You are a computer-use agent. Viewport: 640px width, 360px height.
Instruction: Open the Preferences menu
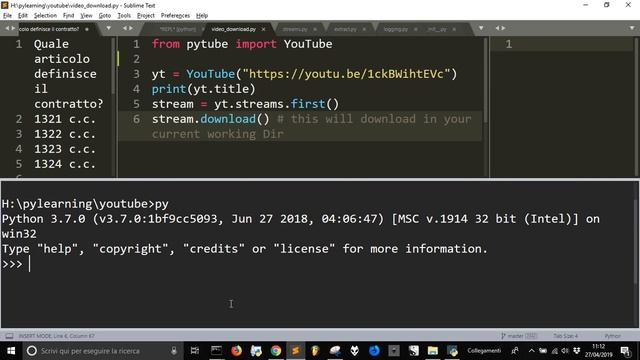176,16
